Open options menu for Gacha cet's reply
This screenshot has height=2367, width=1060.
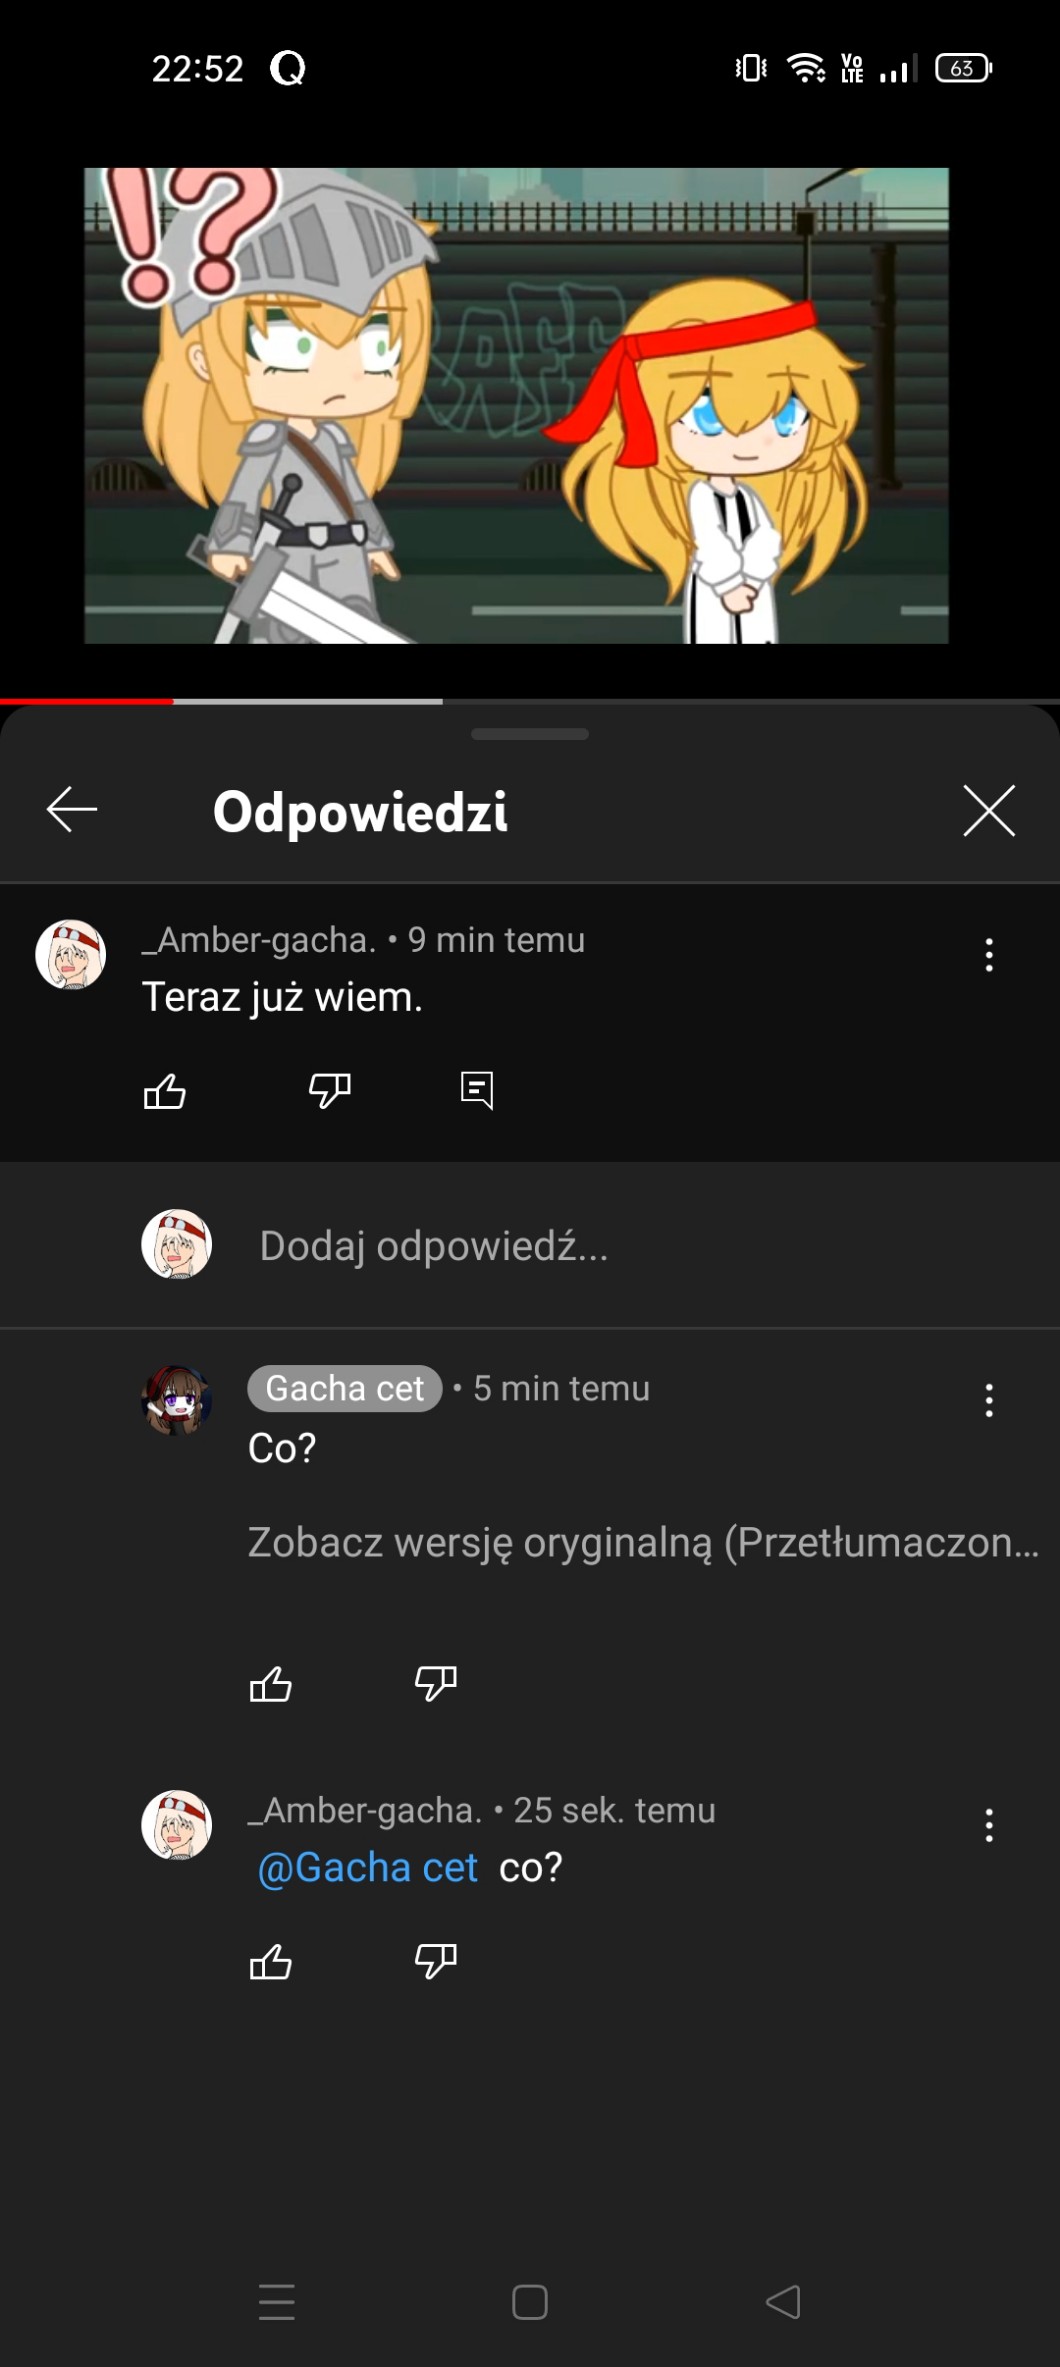click(x=988, y=1400)
